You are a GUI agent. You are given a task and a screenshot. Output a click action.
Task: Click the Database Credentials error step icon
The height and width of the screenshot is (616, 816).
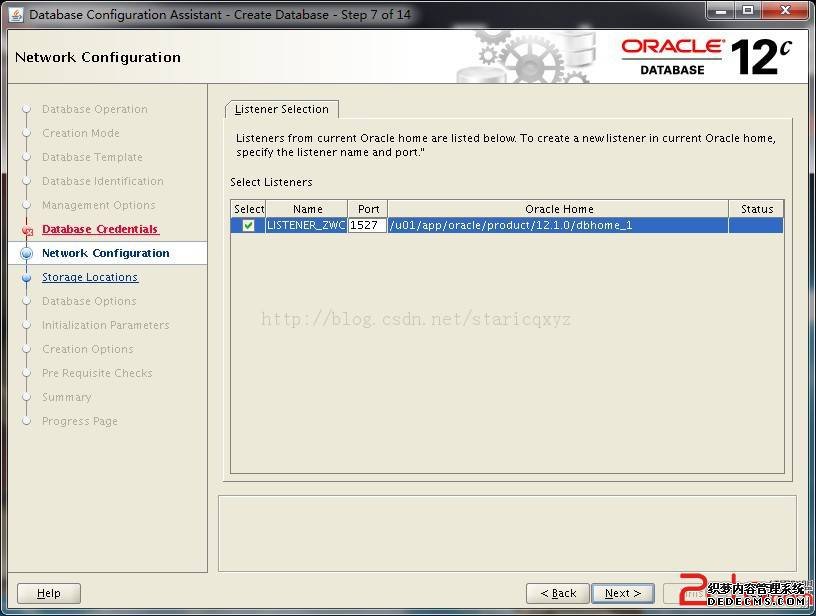pyautogui.click(x=27, y=230)
